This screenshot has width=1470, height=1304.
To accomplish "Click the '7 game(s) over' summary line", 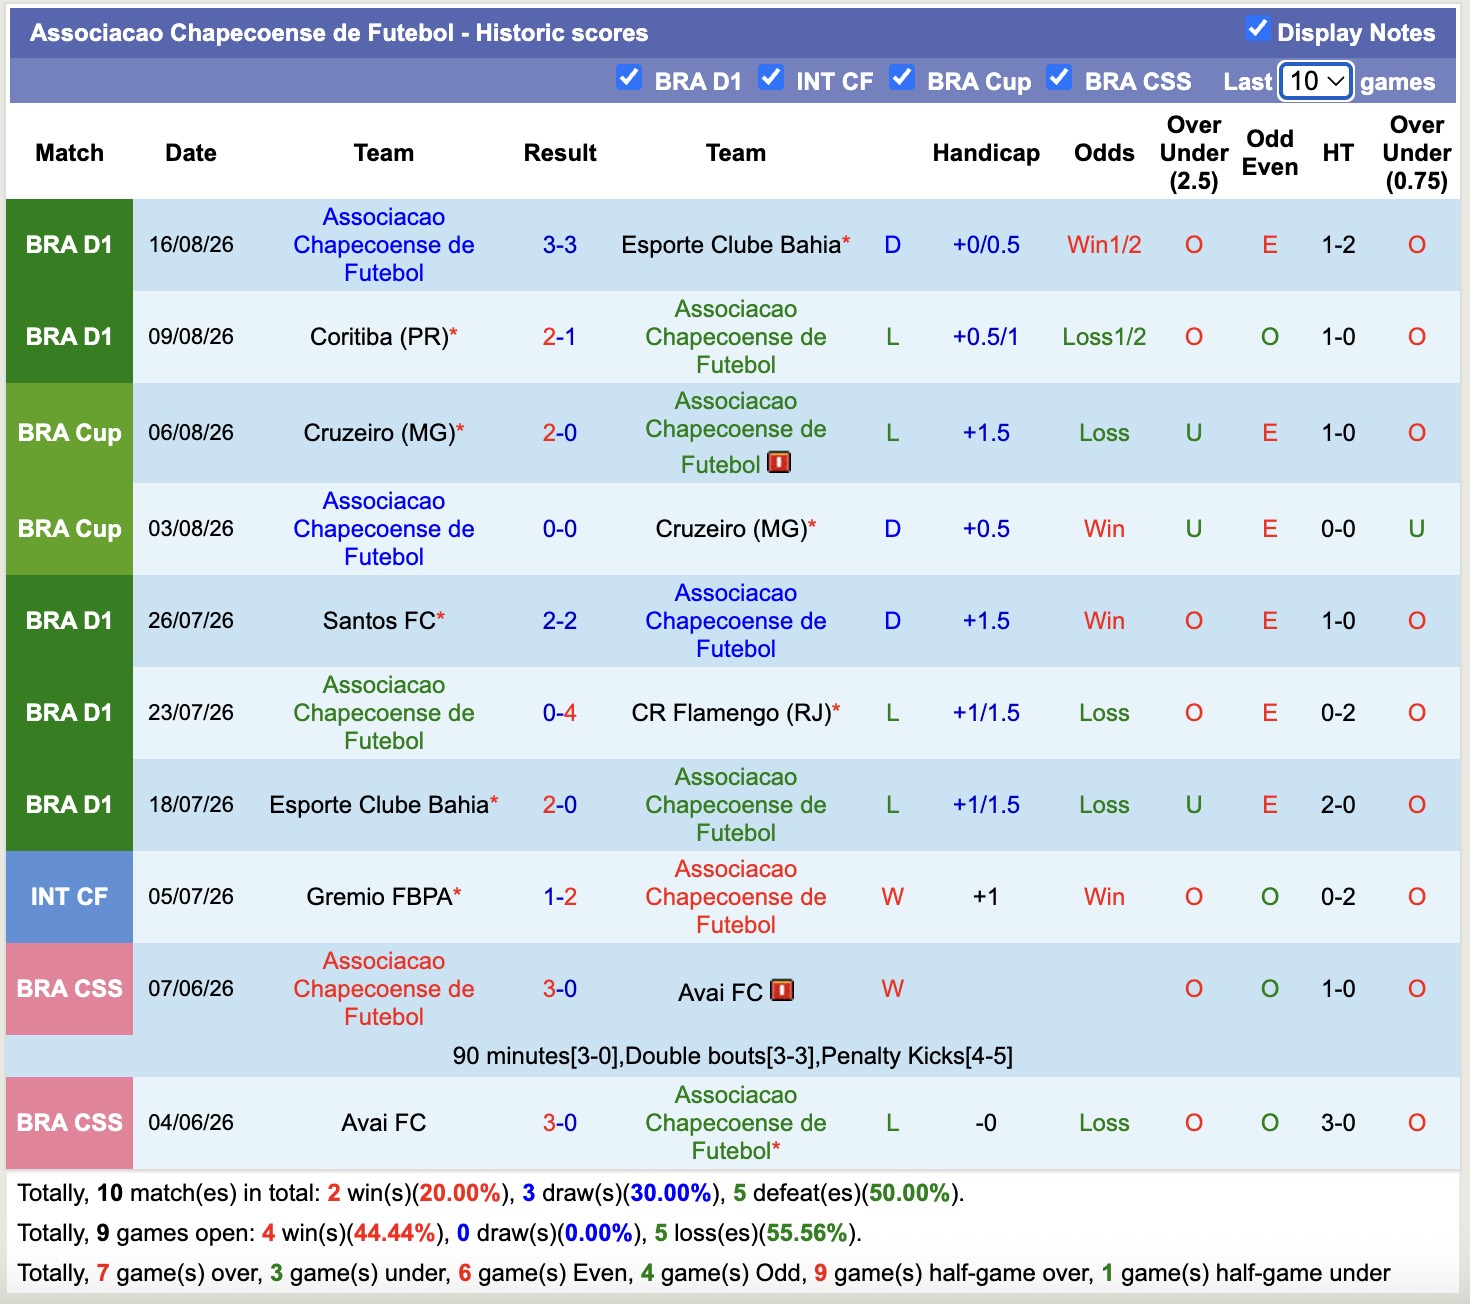I will 704,1273.
